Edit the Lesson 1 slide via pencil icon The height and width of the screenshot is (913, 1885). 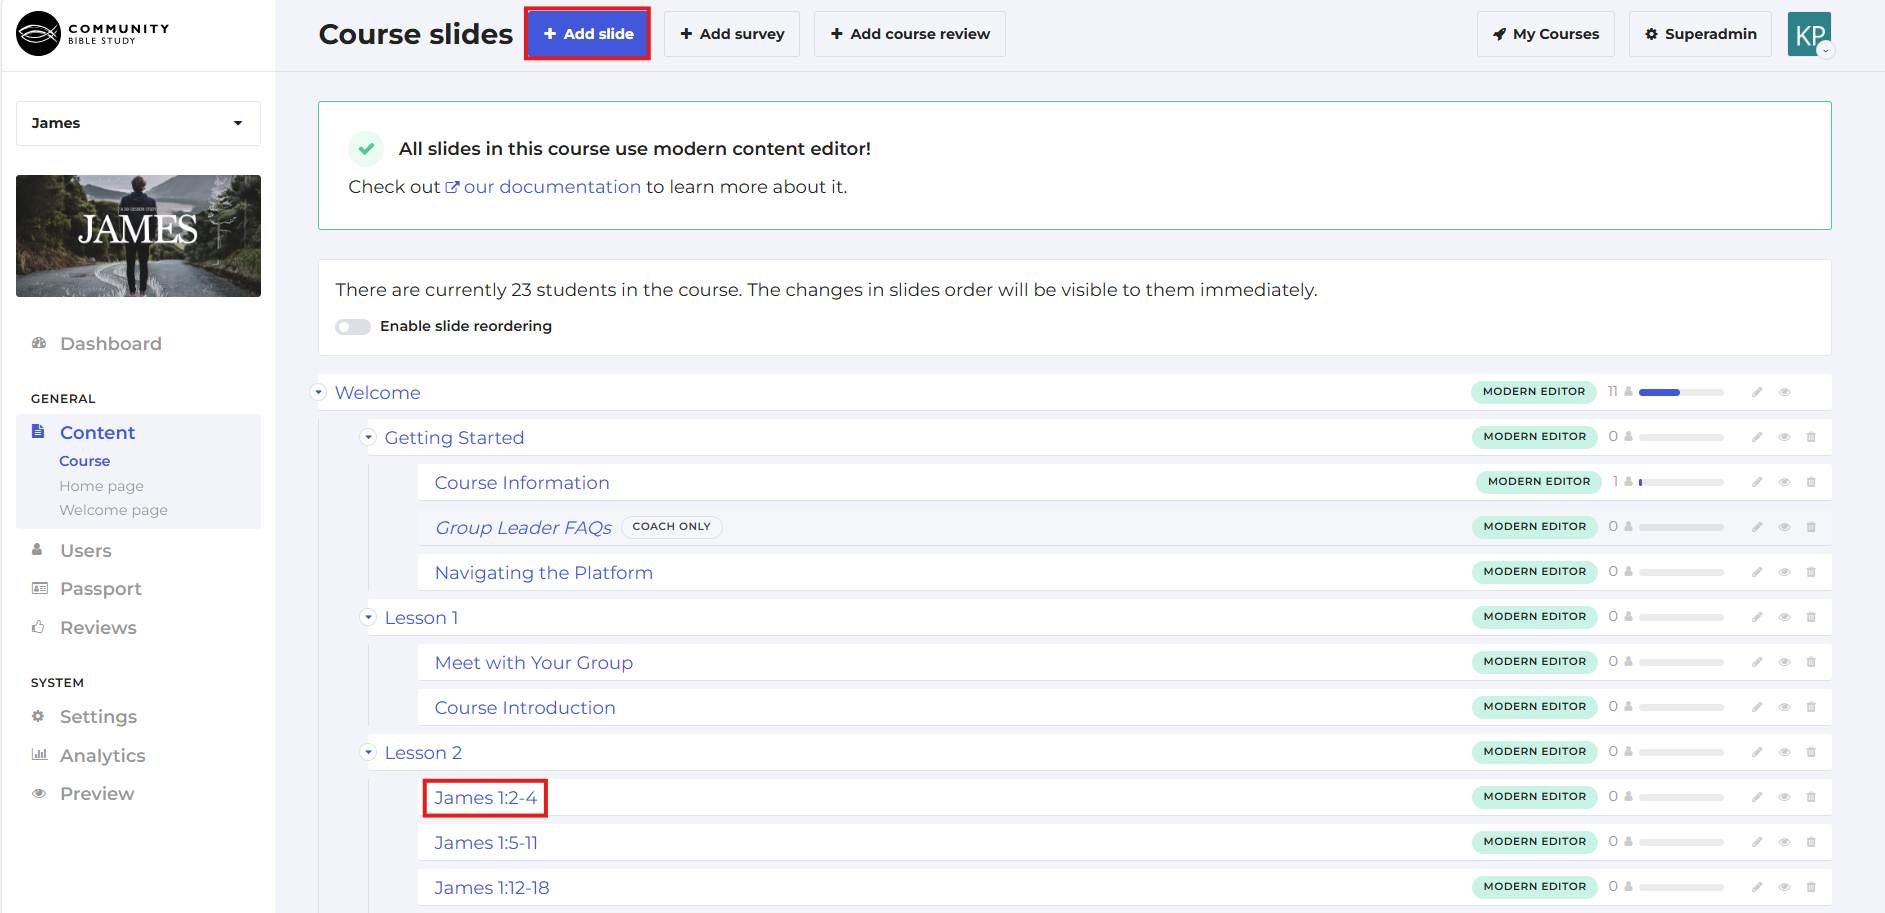[x=1757, y=617]
